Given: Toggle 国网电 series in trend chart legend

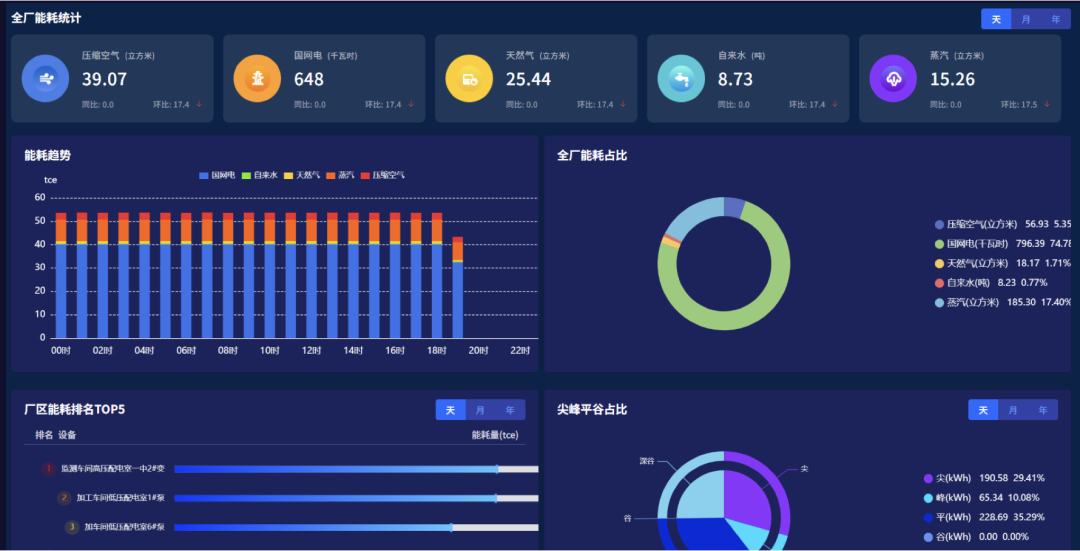Looking at the screenshot, I should click(x=216, y=175).
